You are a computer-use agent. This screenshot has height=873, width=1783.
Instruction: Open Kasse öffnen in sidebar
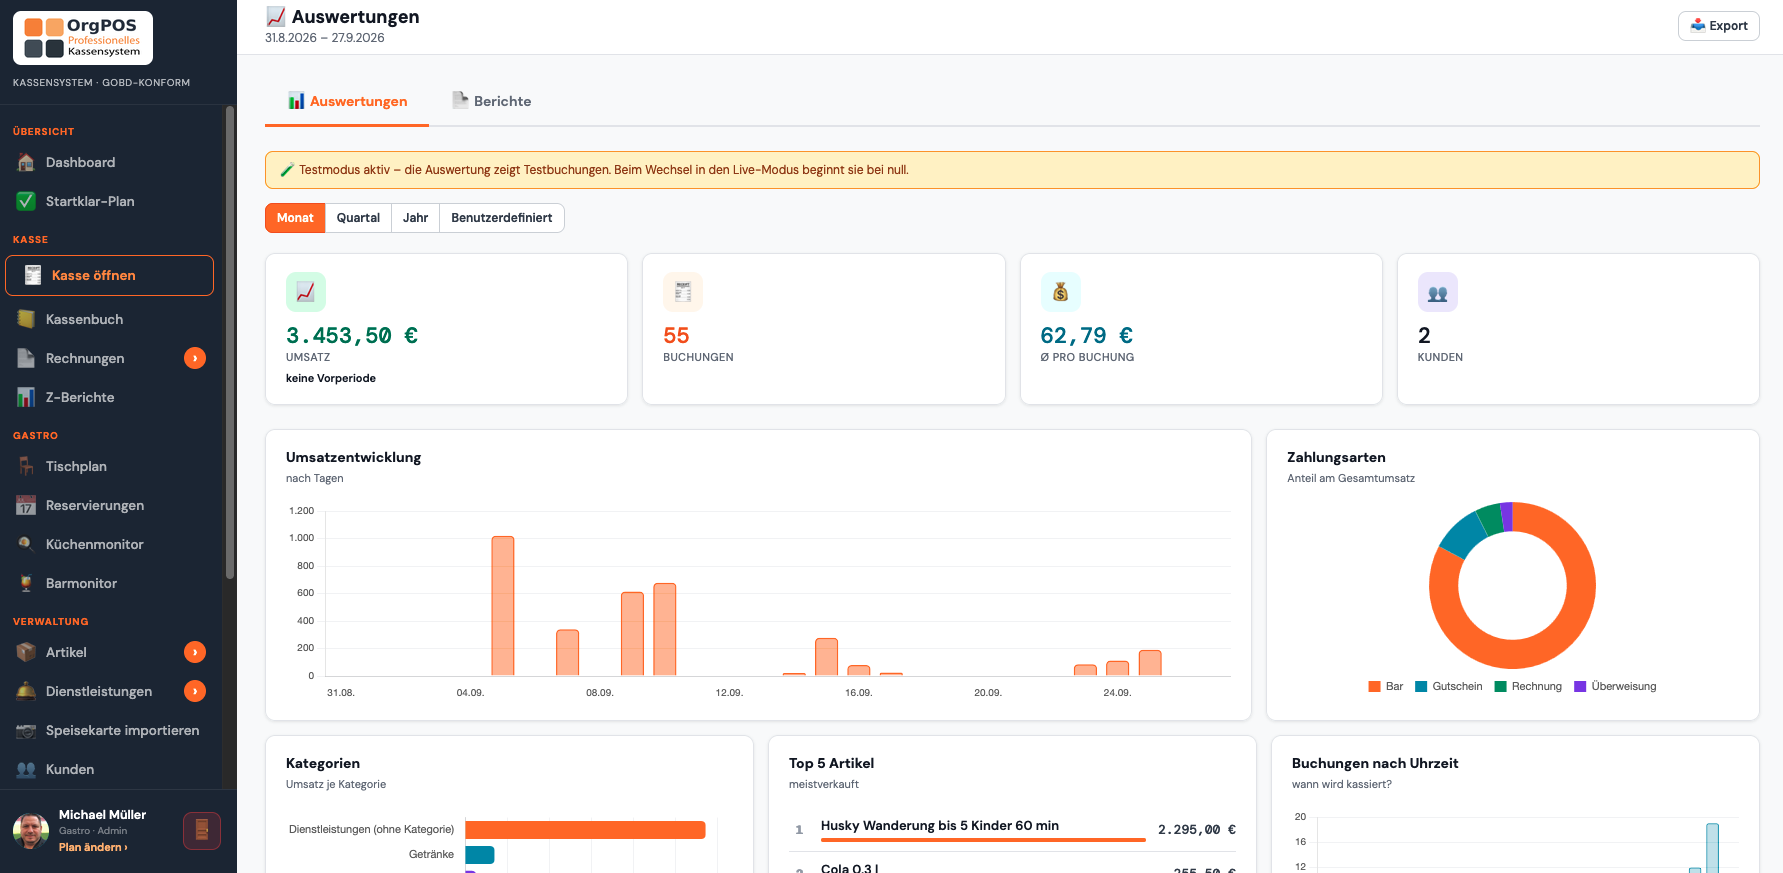tap(109, 275)
